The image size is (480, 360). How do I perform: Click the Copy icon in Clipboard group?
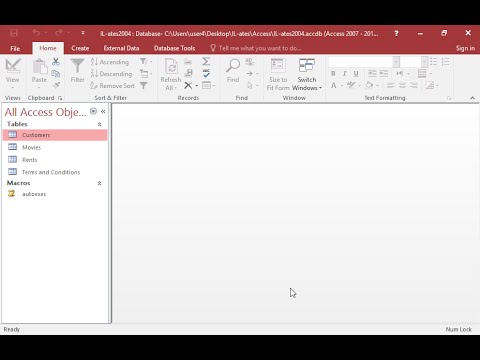tap(56, 73)
